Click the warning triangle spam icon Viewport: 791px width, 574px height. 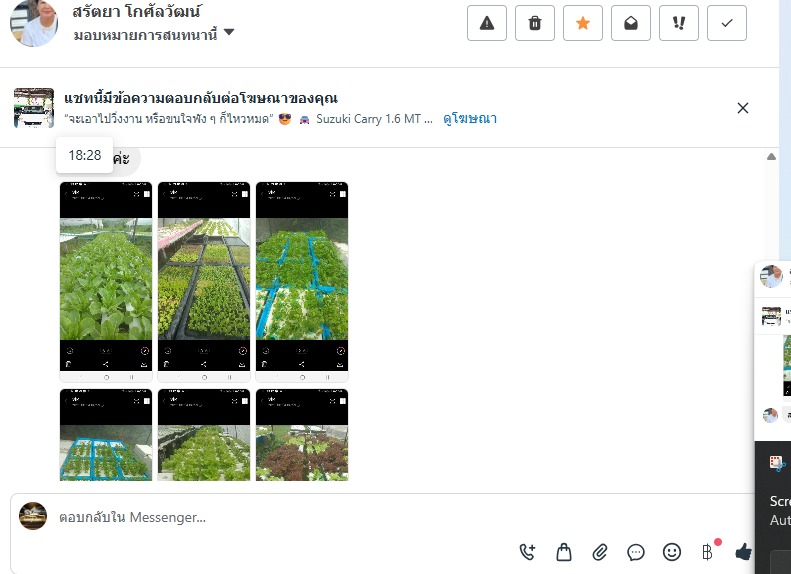[x=486, y=23]
